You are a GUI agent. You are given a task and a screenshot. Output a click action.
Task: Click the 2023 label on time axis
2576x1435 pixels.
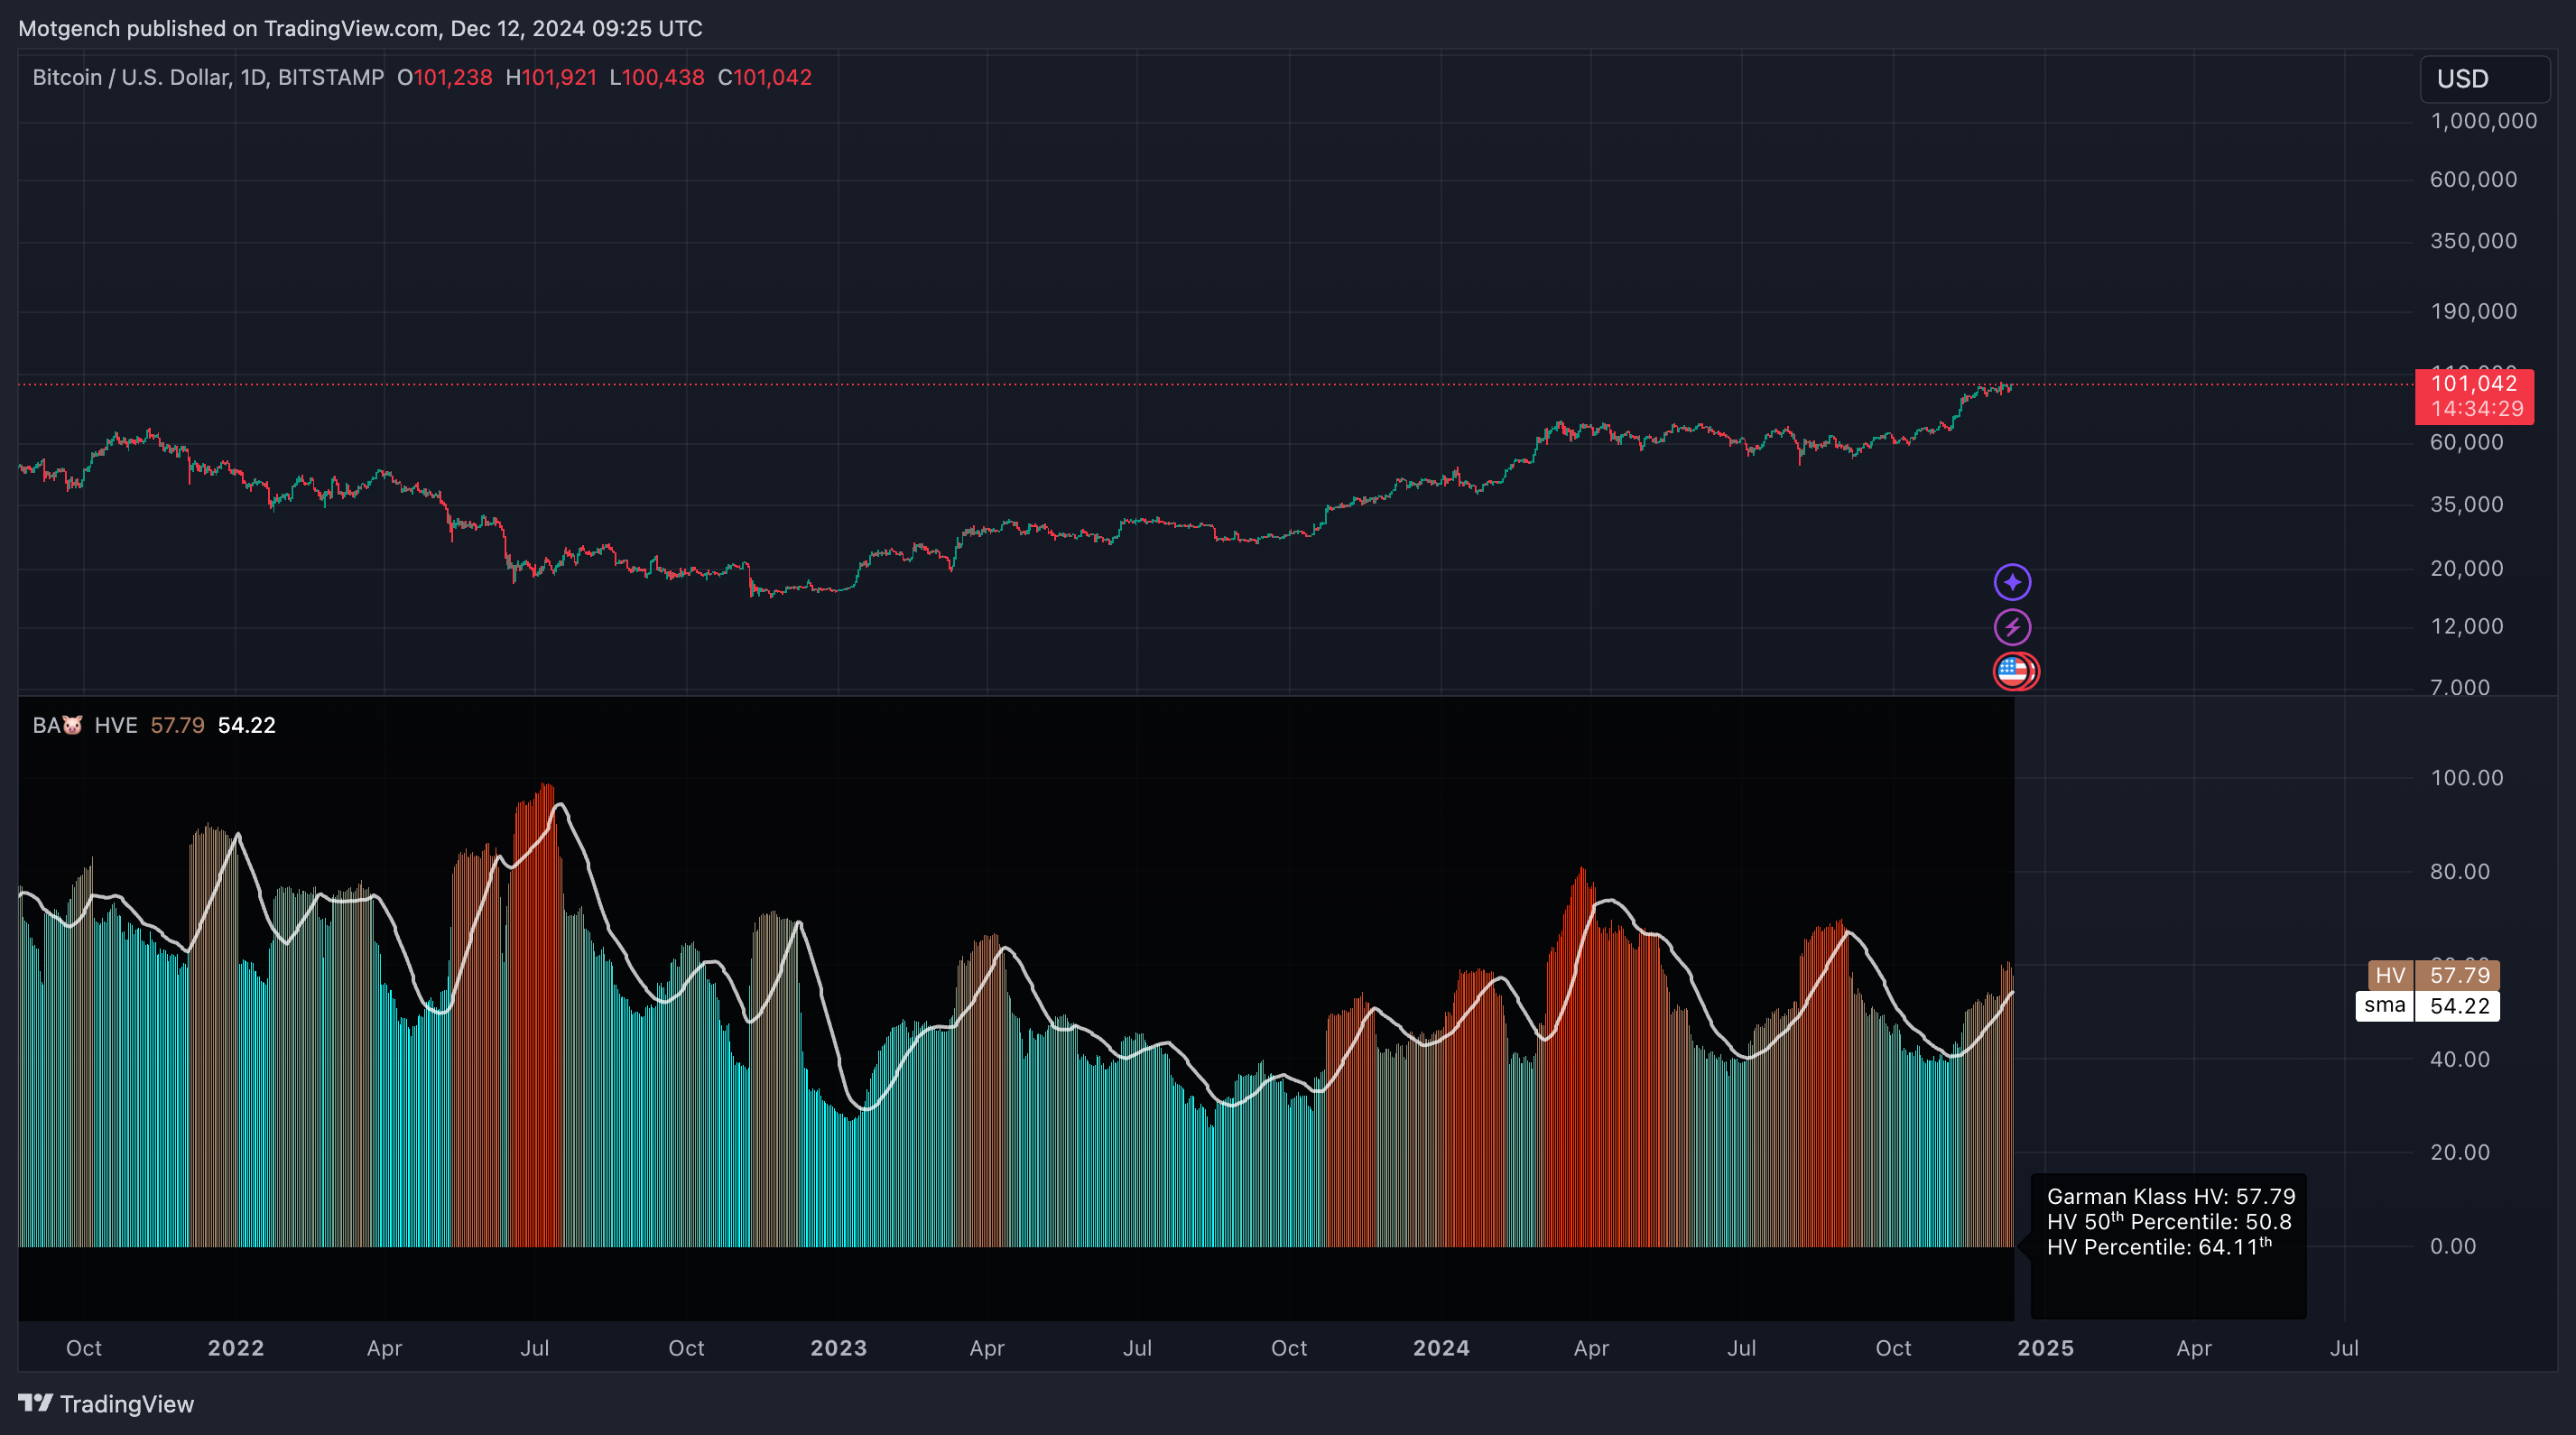click(838, 1348)
